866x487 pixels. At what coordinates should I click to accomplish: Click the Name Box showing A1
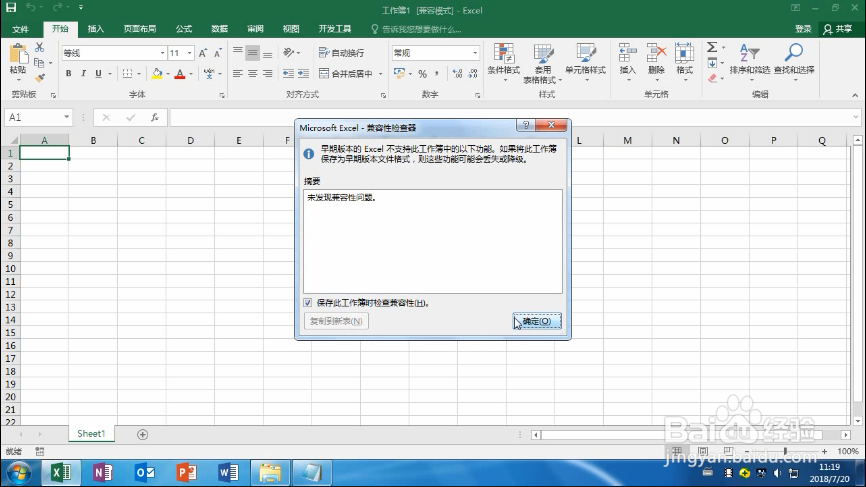(x=39, y=117)
